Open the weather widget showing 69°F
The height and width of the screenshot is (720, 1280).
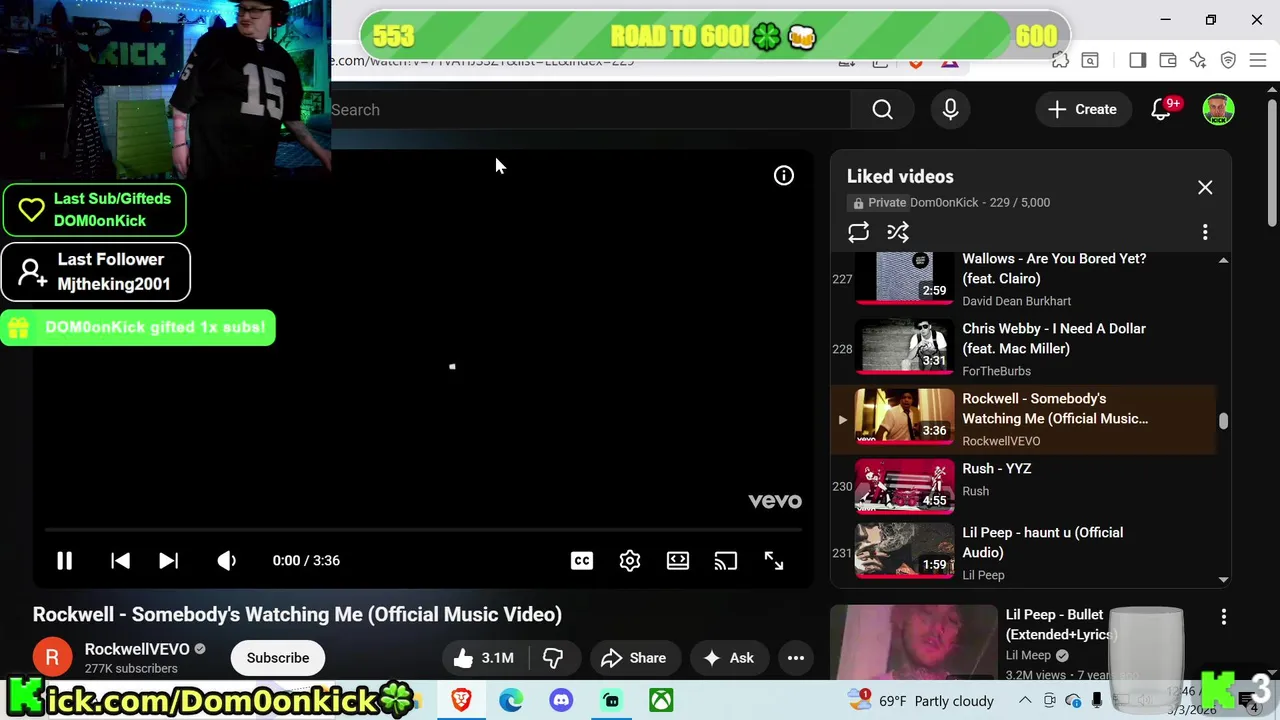pos(920,700)
